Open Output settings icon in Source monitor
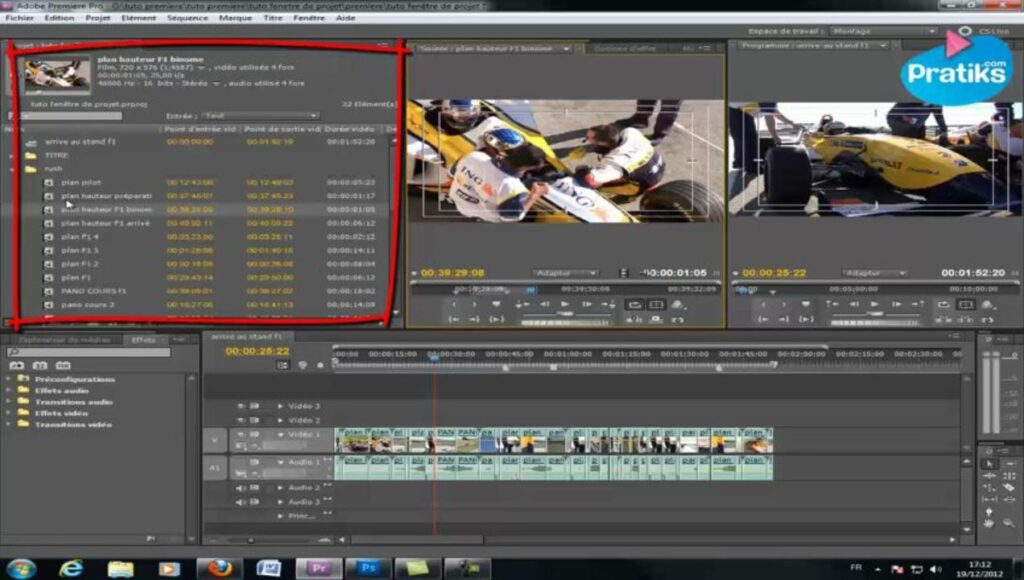This screenshot has width=1024, height=580. tap(678, 304)
